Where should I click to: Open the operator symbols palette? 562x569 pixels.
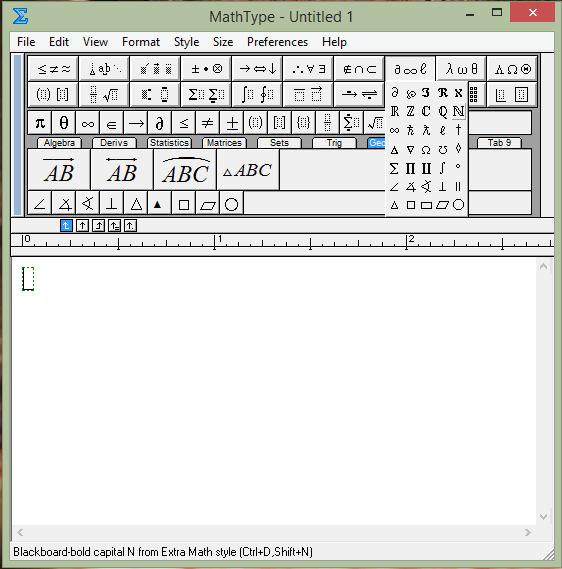point(206,69)
